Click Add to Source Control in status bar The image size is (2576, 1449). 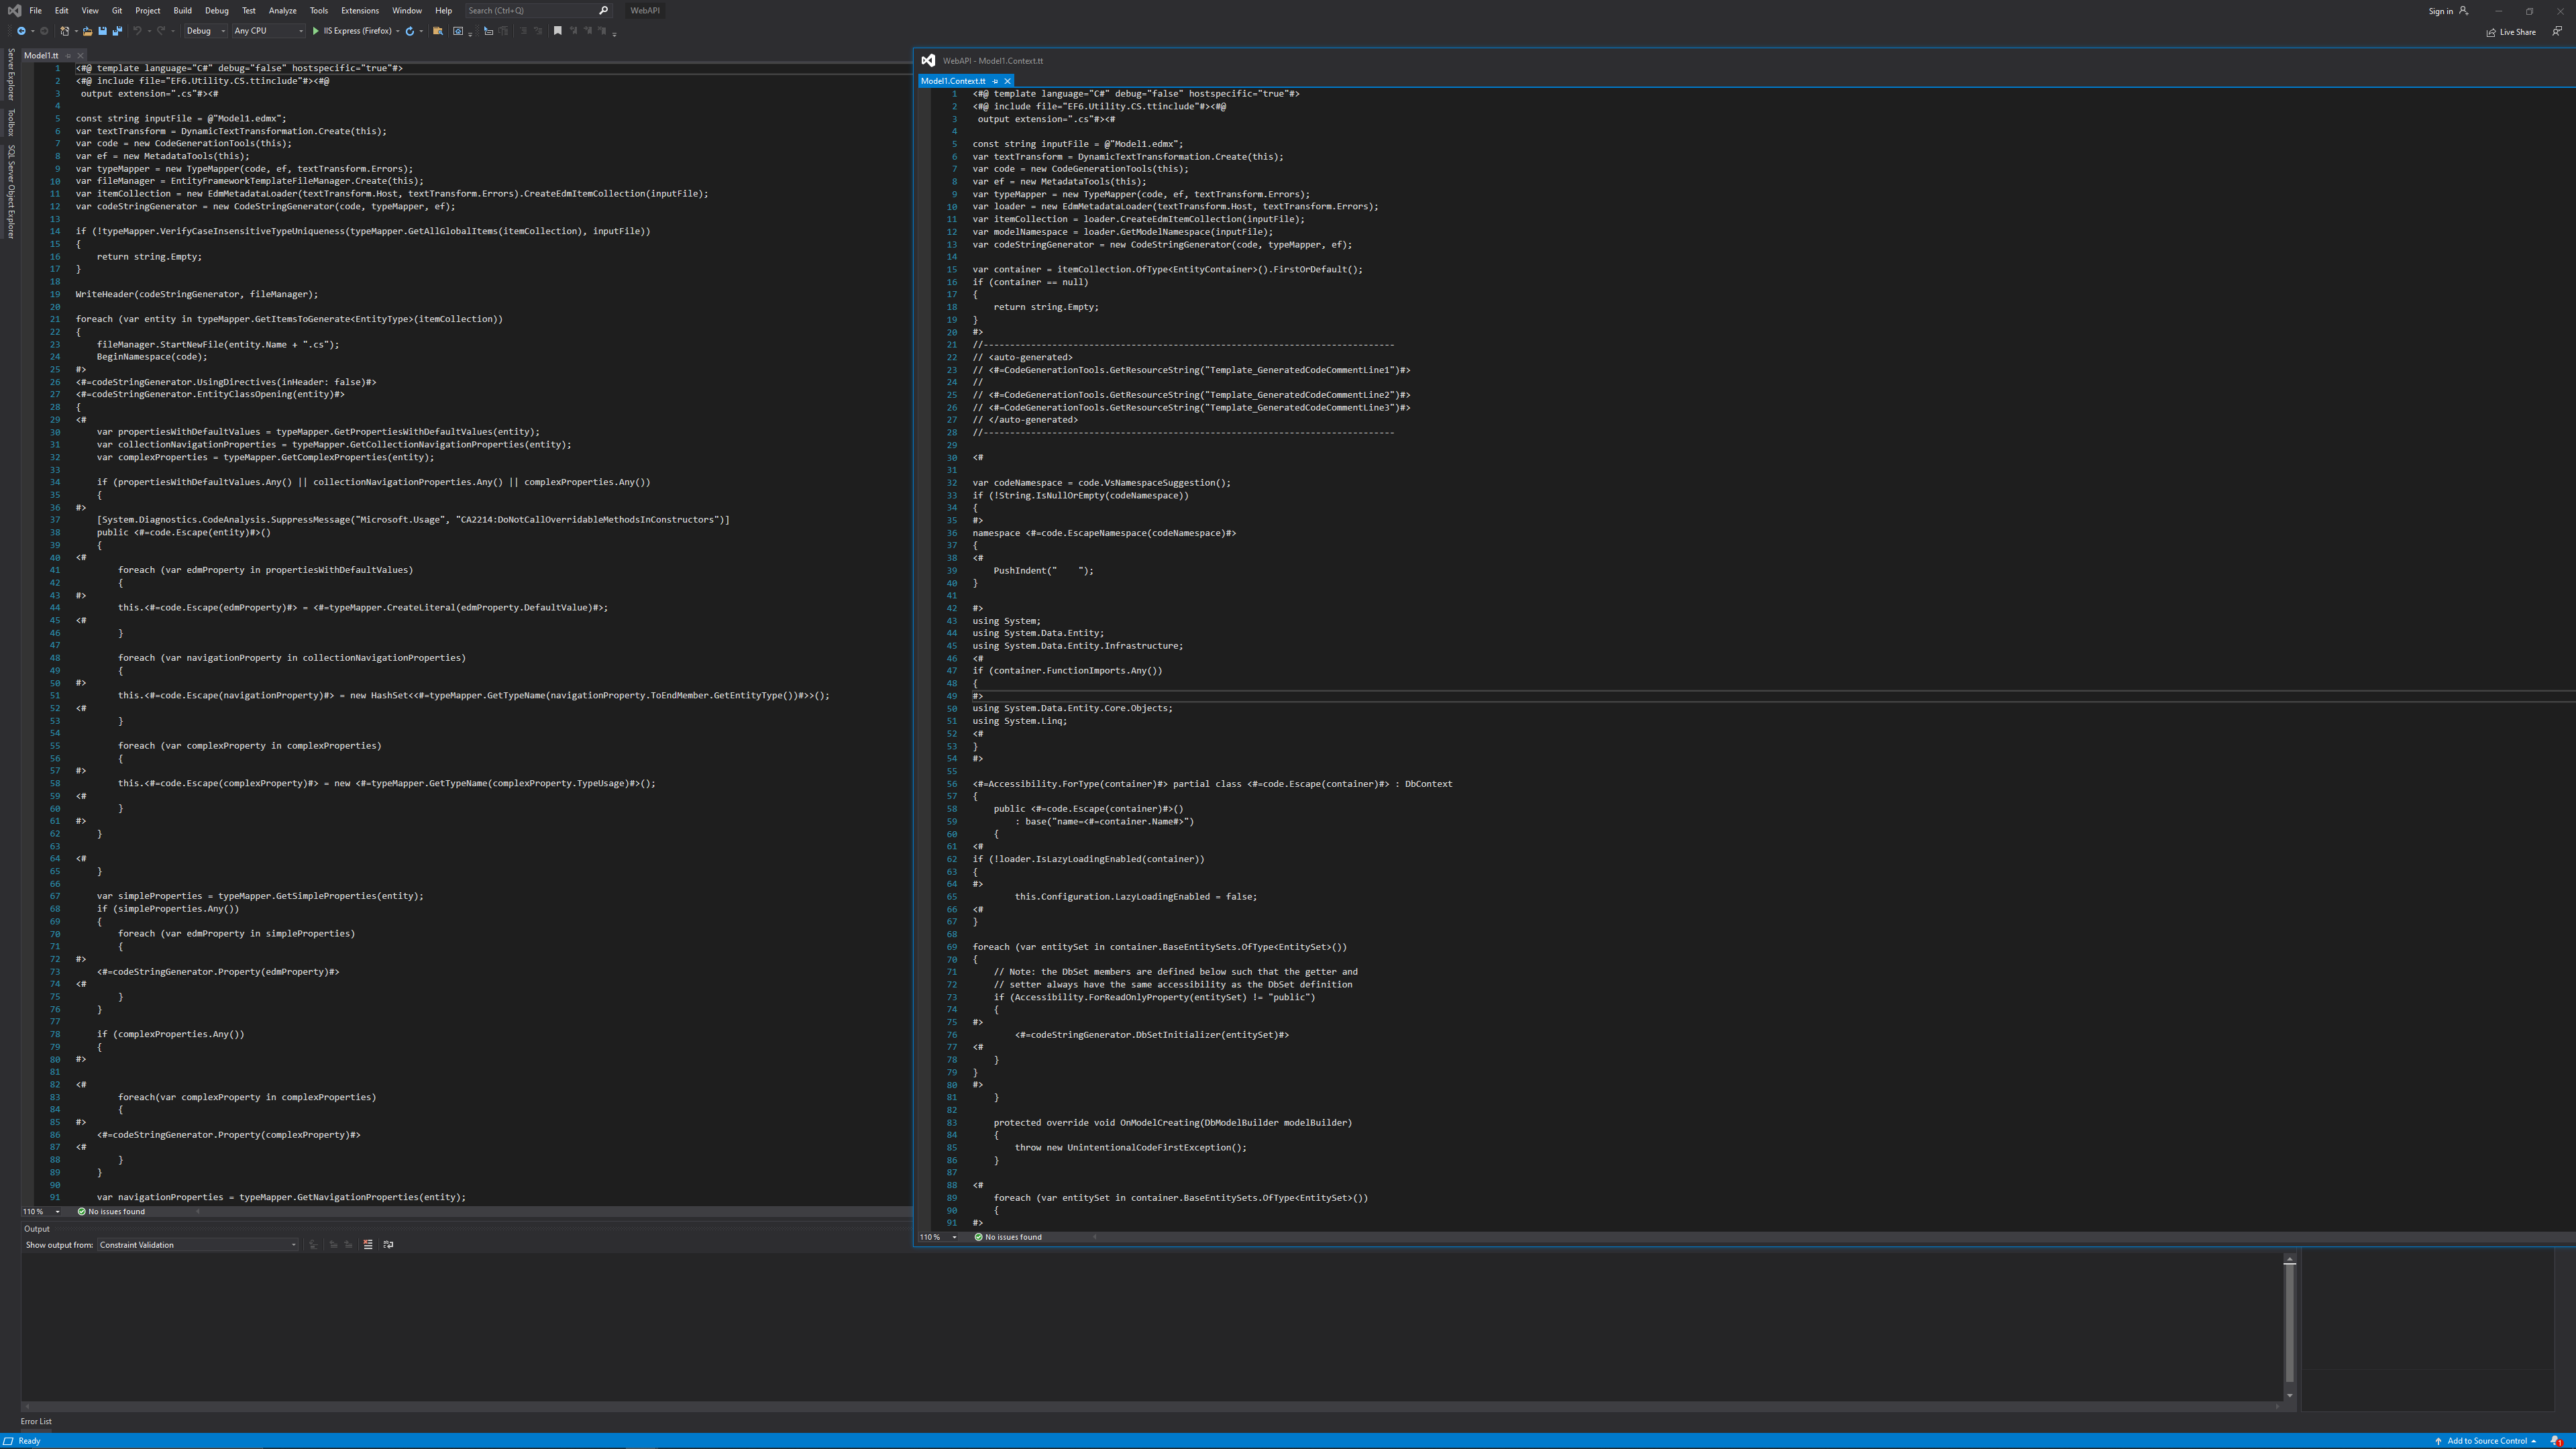(2486, 1441)
